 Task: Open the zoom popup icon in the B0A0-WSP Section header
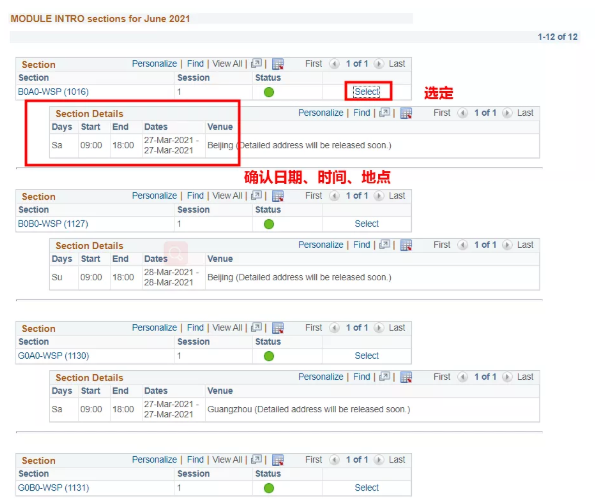[x=257, y=63]
